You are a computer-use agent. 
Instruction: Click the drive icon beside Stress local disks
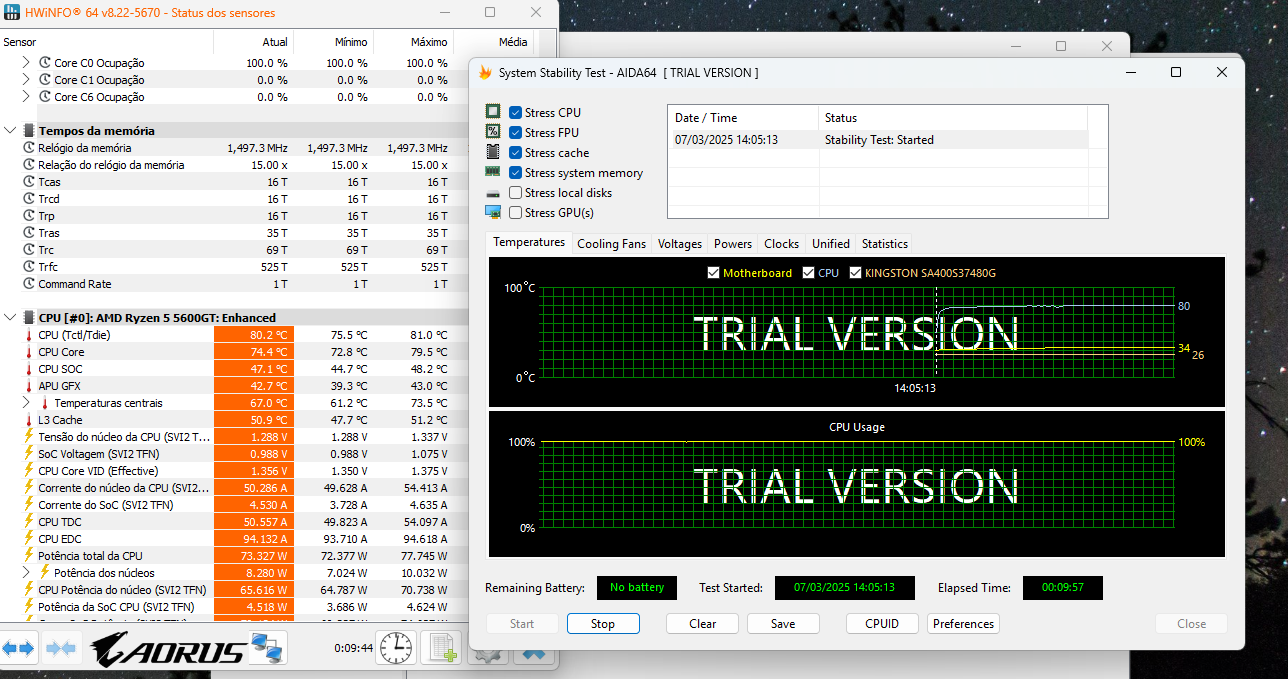coord(493,193)
